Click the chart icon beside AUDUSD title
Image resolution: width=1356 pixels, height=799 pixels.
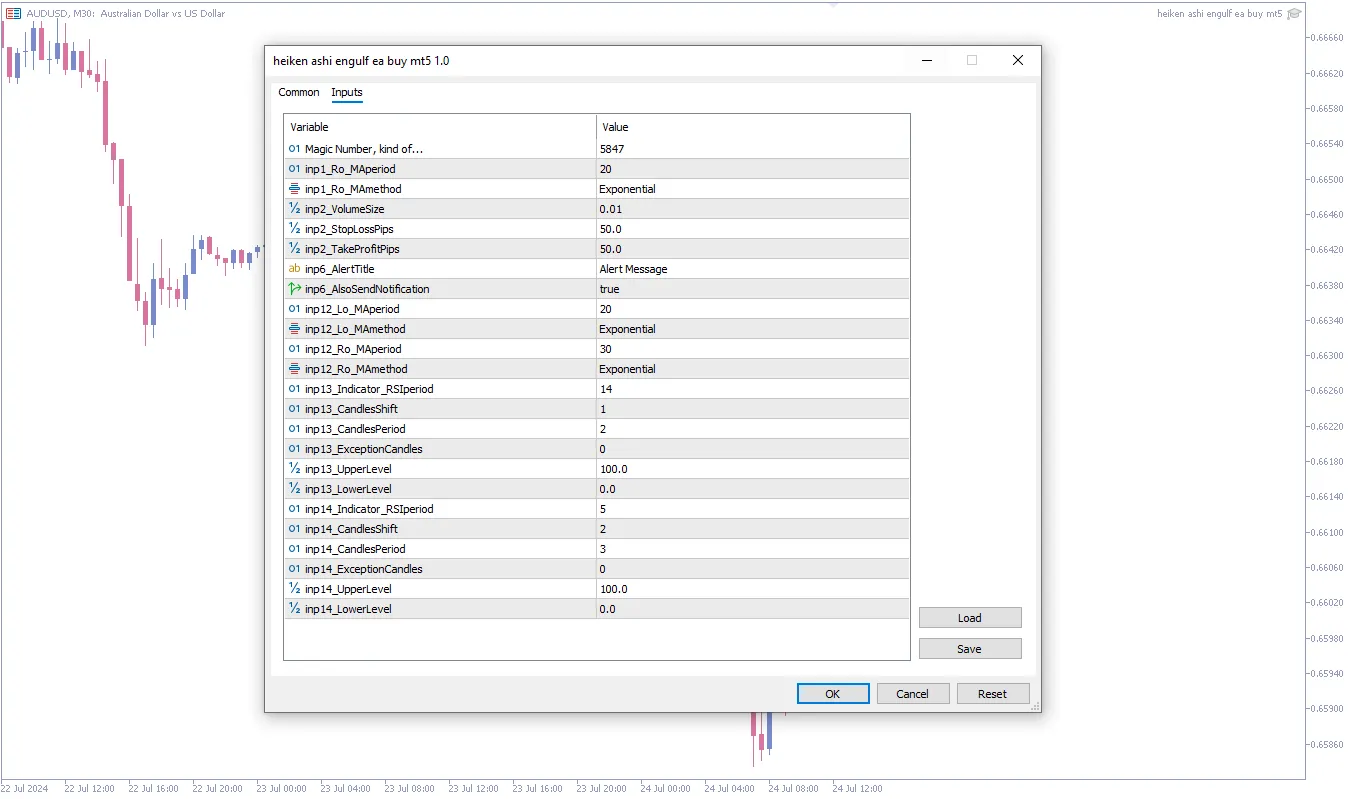[x=14, y=14]
